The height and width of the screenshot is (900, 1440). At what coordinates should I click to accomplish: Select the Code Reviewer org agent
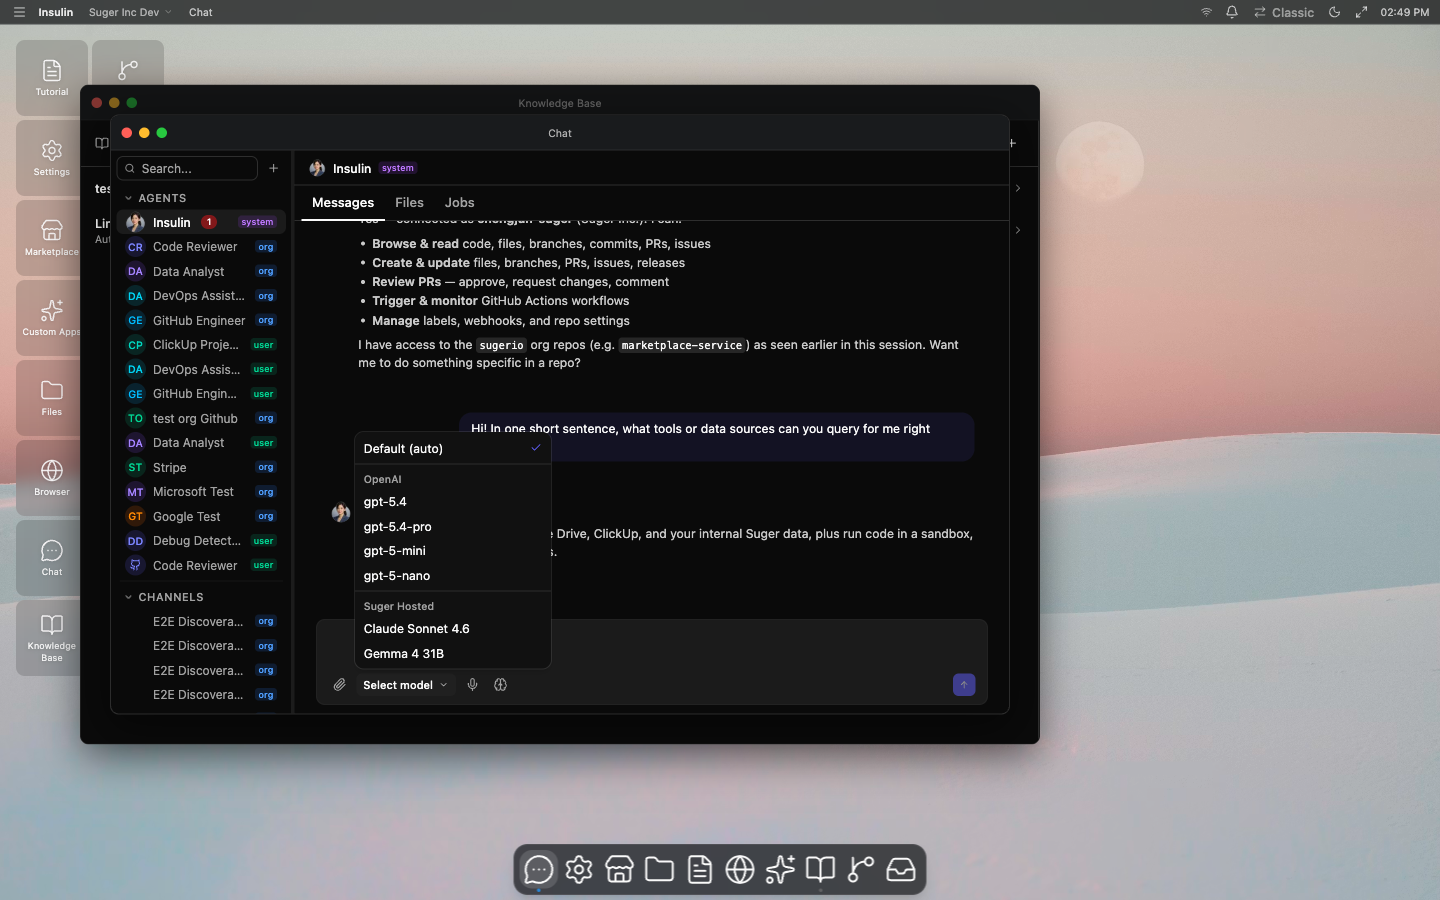201,247
